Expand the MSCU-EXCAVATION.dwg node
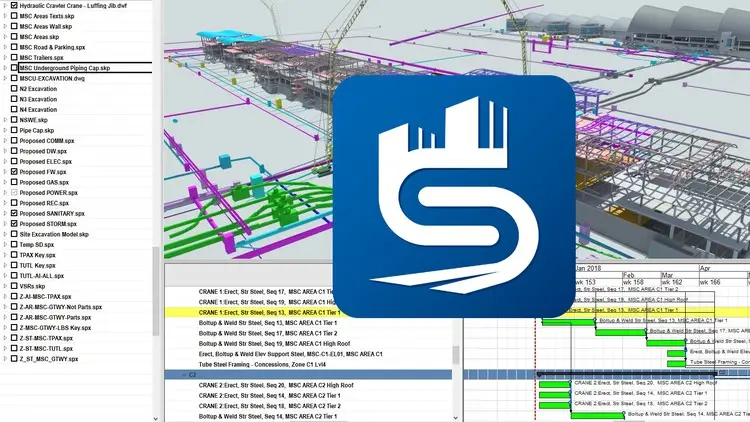 coord(5,78)
